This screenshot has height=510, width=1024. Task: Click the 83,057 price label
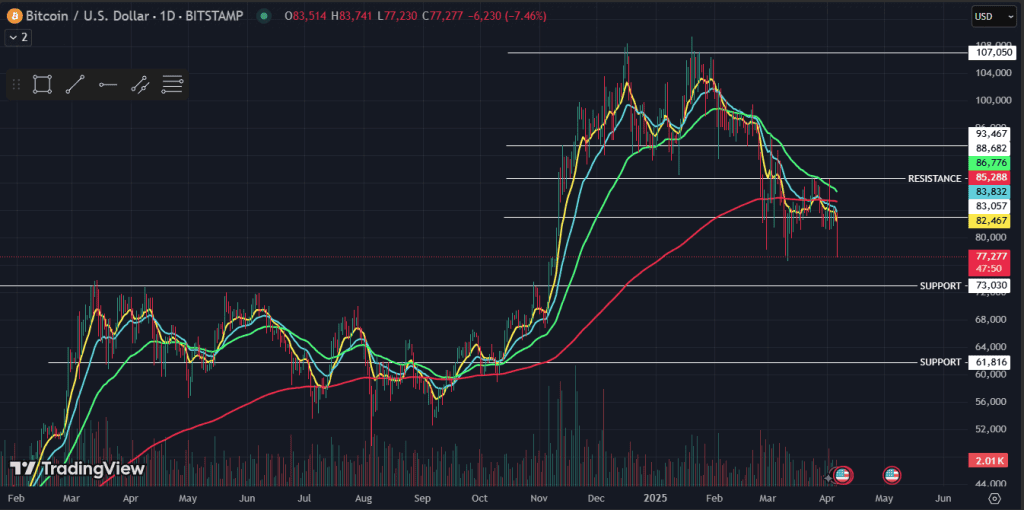coord(989,206)
